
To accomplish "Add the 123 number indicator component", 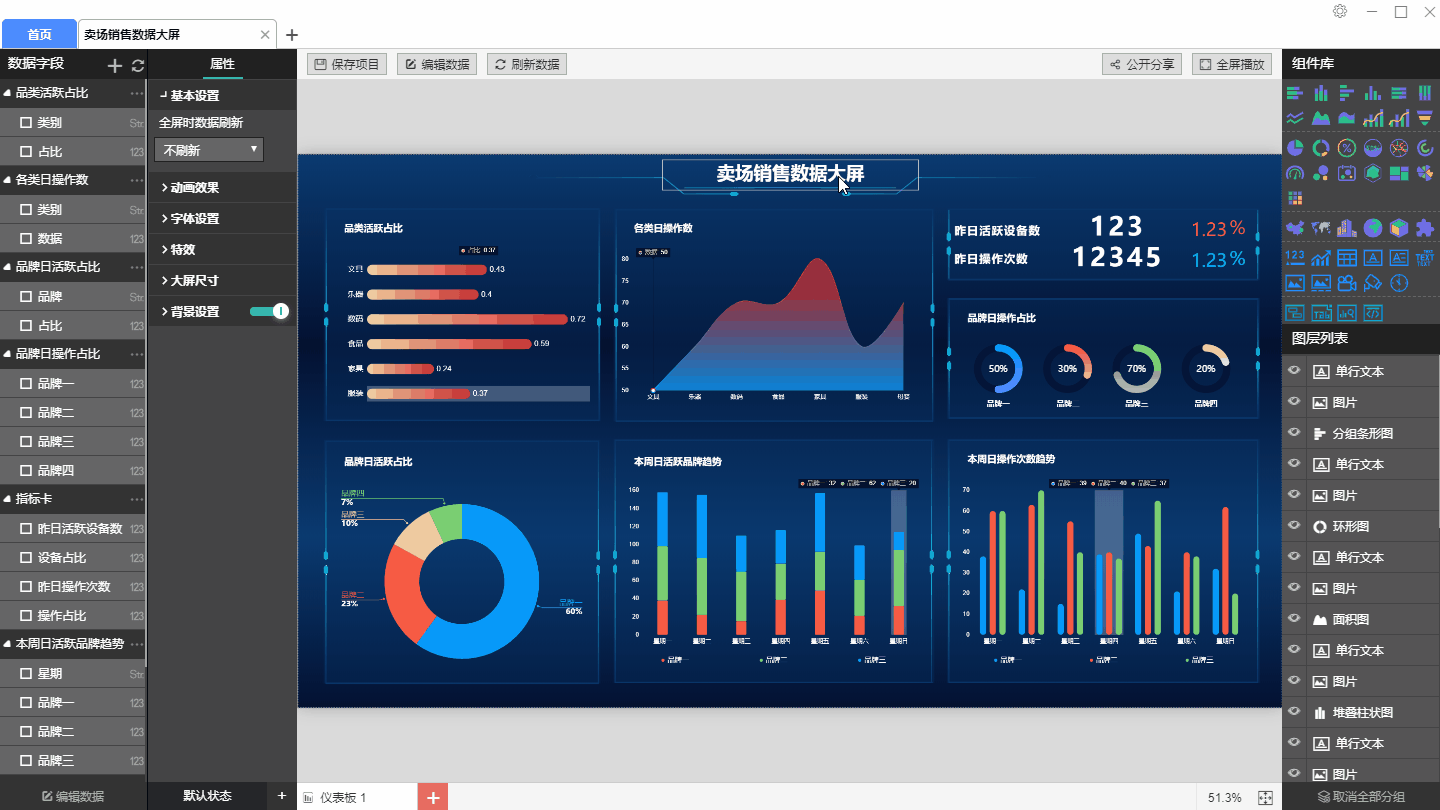I will click(x=1295, y=257).
